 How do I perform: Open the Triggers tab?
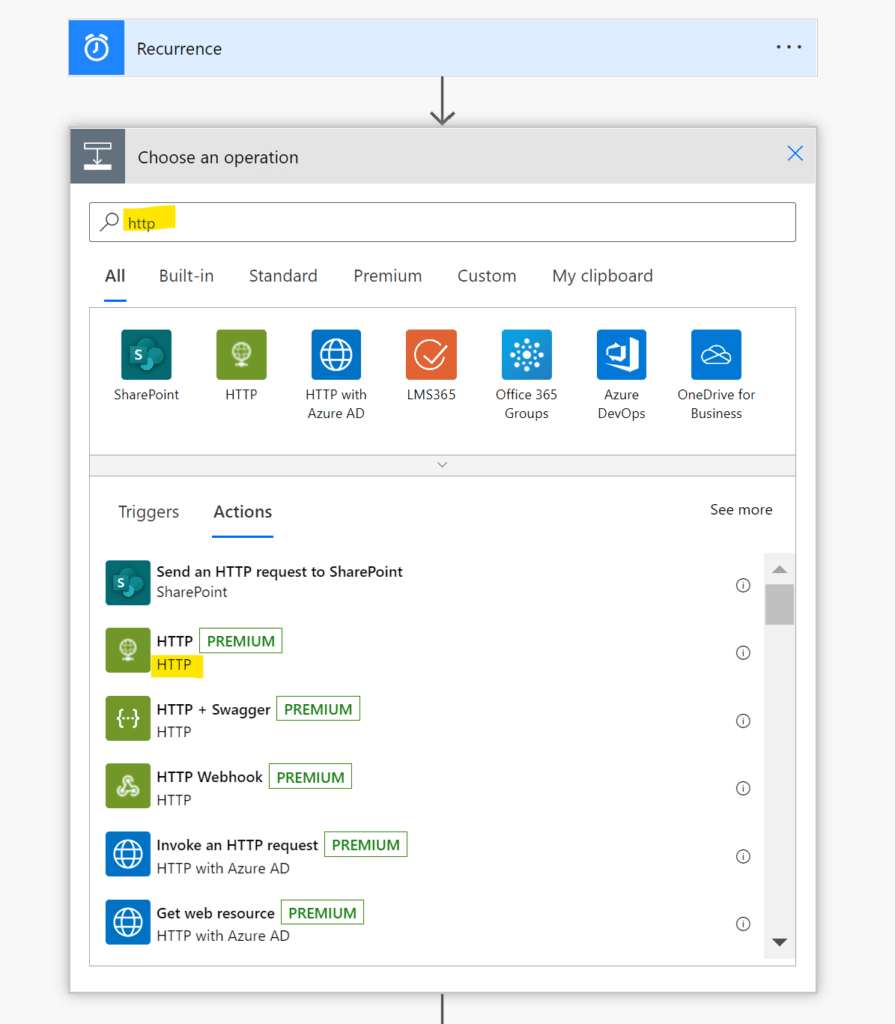pyautogui.click(x=148, y=512)
